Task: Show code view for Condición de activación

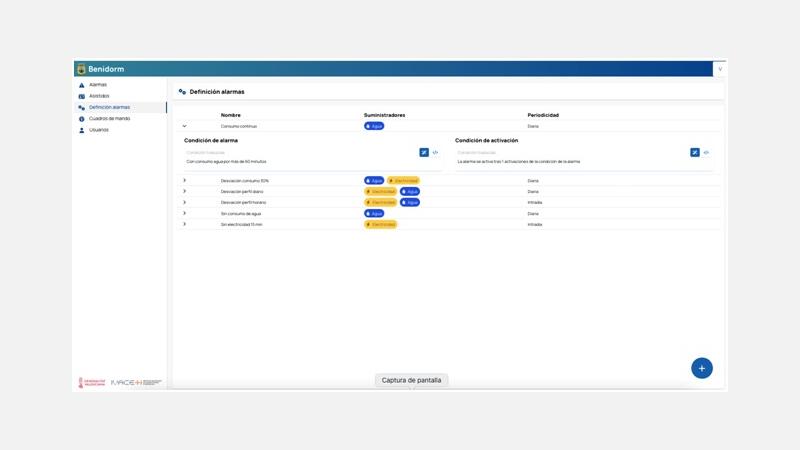Action: [x=706, y=152]
